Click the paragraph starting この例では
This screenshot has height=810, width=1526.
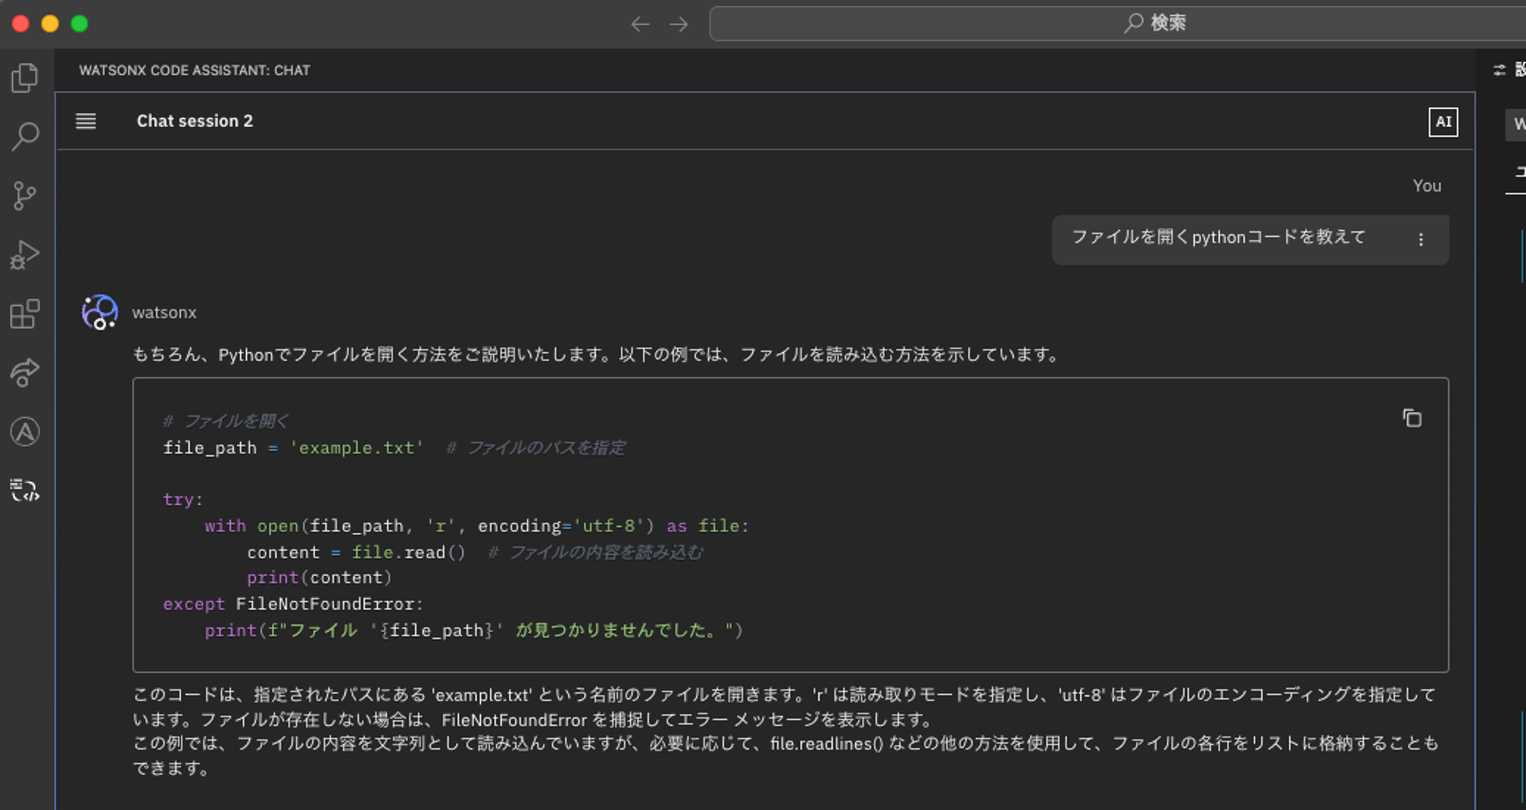tap(786, 756)
